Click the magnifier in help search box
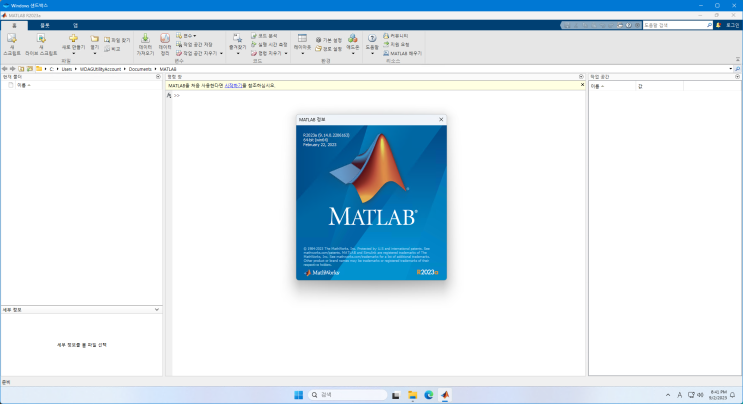 click(709, 25)
